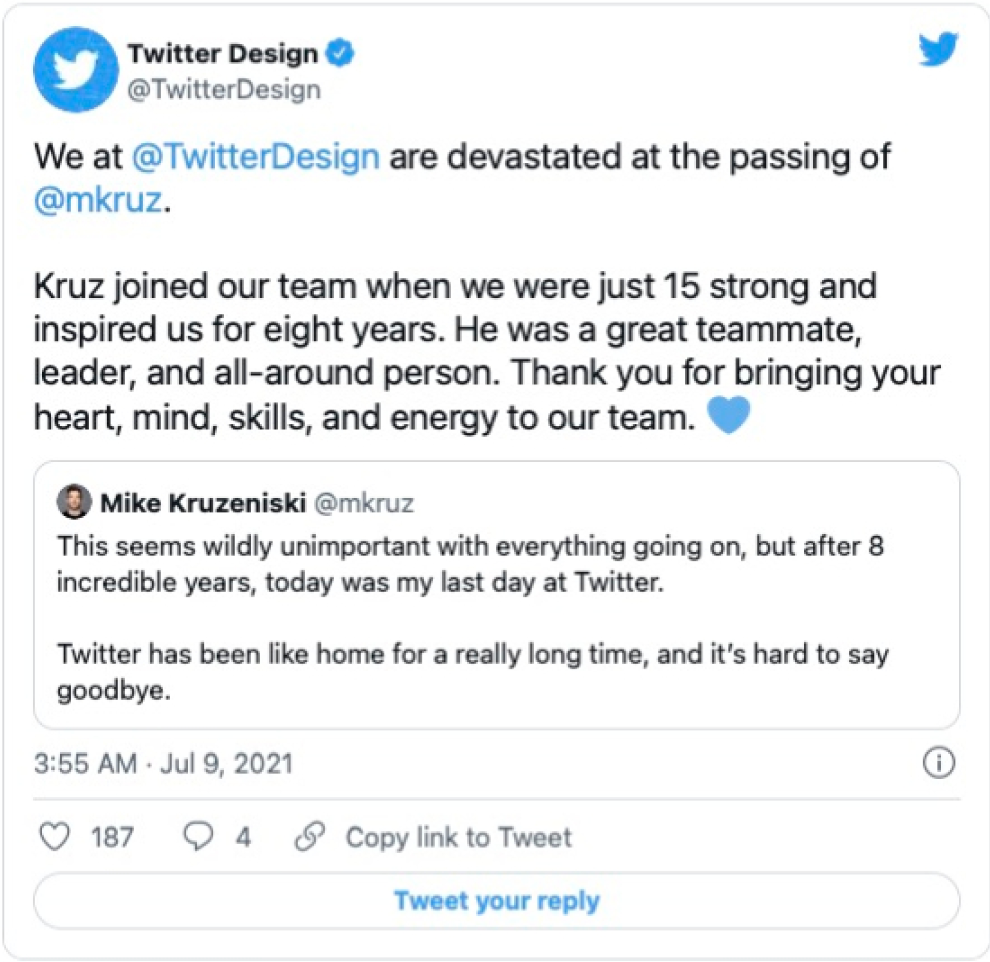Click Copy link to Tweet
Image resolution: width=990 pixels, height=962 pixels.
tap(458, 837)
